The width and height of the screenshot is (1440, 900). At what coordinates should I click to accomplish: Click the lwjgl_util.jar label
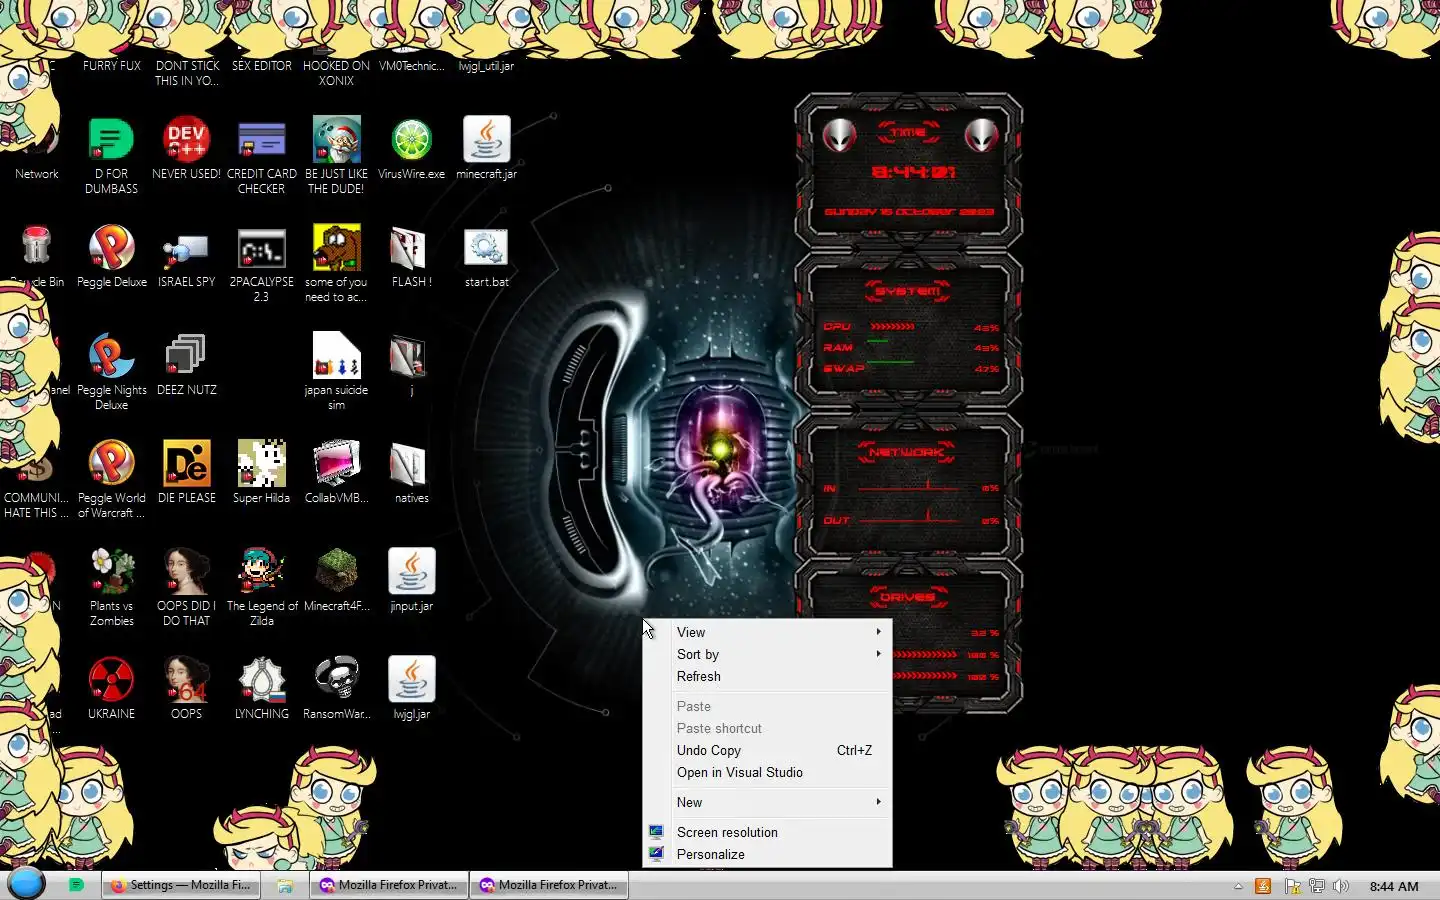pyautogui.click(x=486, y=66)
